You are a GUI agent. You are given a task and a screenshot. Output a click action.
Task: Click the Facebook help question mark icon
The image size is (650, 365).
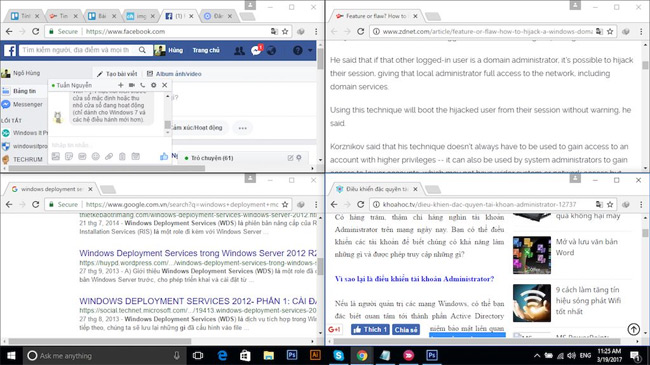click(297, 51)
